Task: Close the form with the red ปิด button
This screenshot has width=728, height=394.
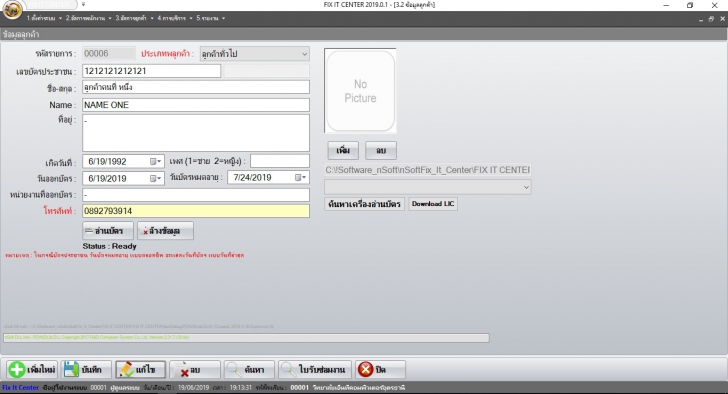Action: (x=380, y=369)
